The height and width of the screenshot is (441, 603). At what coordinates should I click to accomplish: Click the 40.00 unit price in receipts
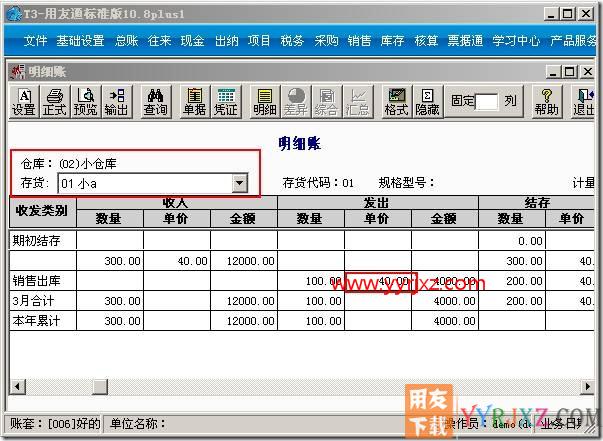[x=193, y=261]
